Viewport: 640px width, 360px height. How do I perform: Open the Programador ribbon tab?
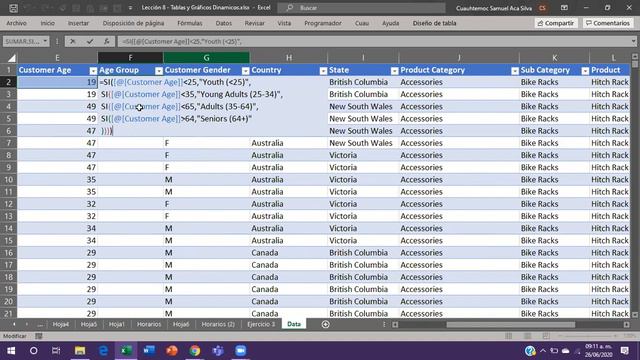pos(323,23)
